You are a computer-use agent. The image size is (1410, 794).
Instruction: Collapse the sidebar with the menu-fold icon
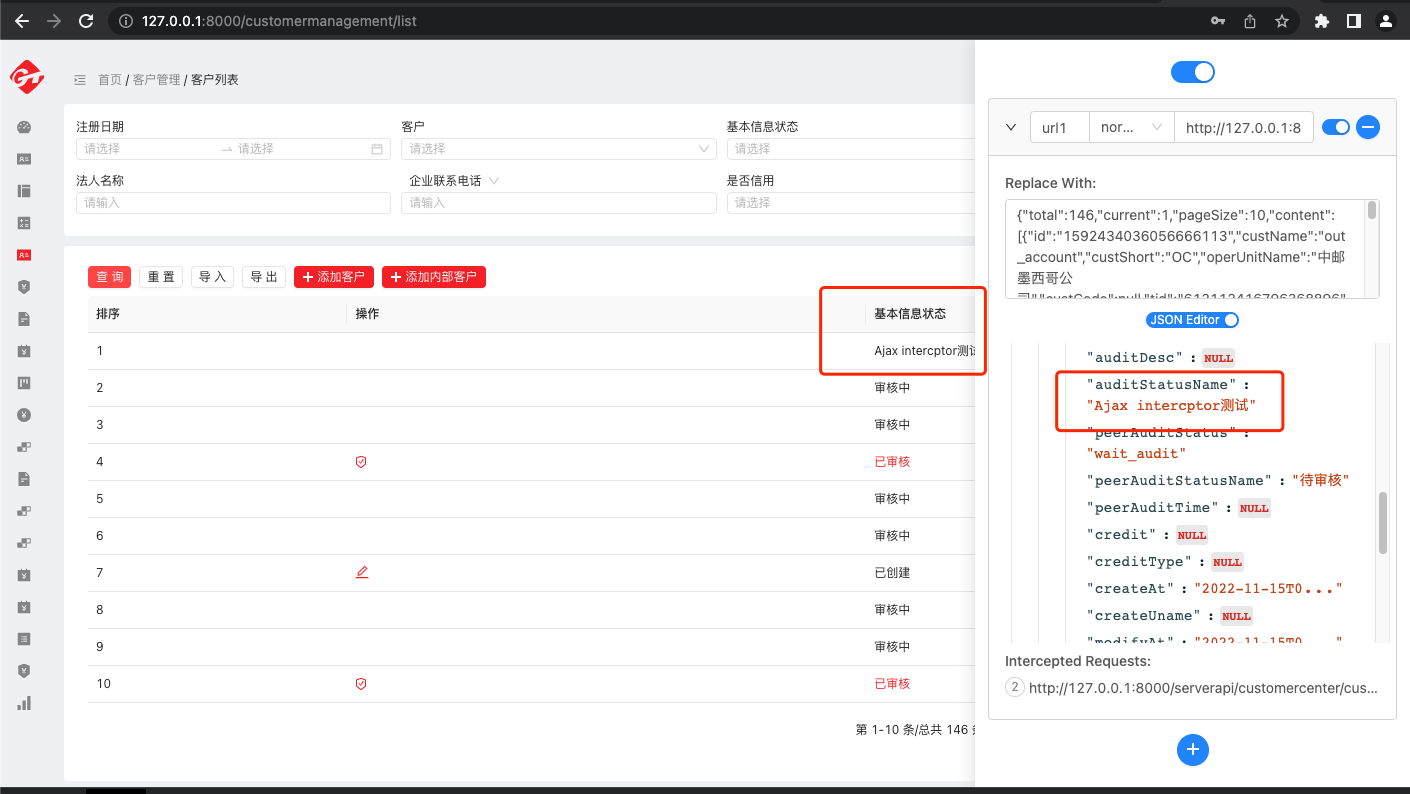80,80
